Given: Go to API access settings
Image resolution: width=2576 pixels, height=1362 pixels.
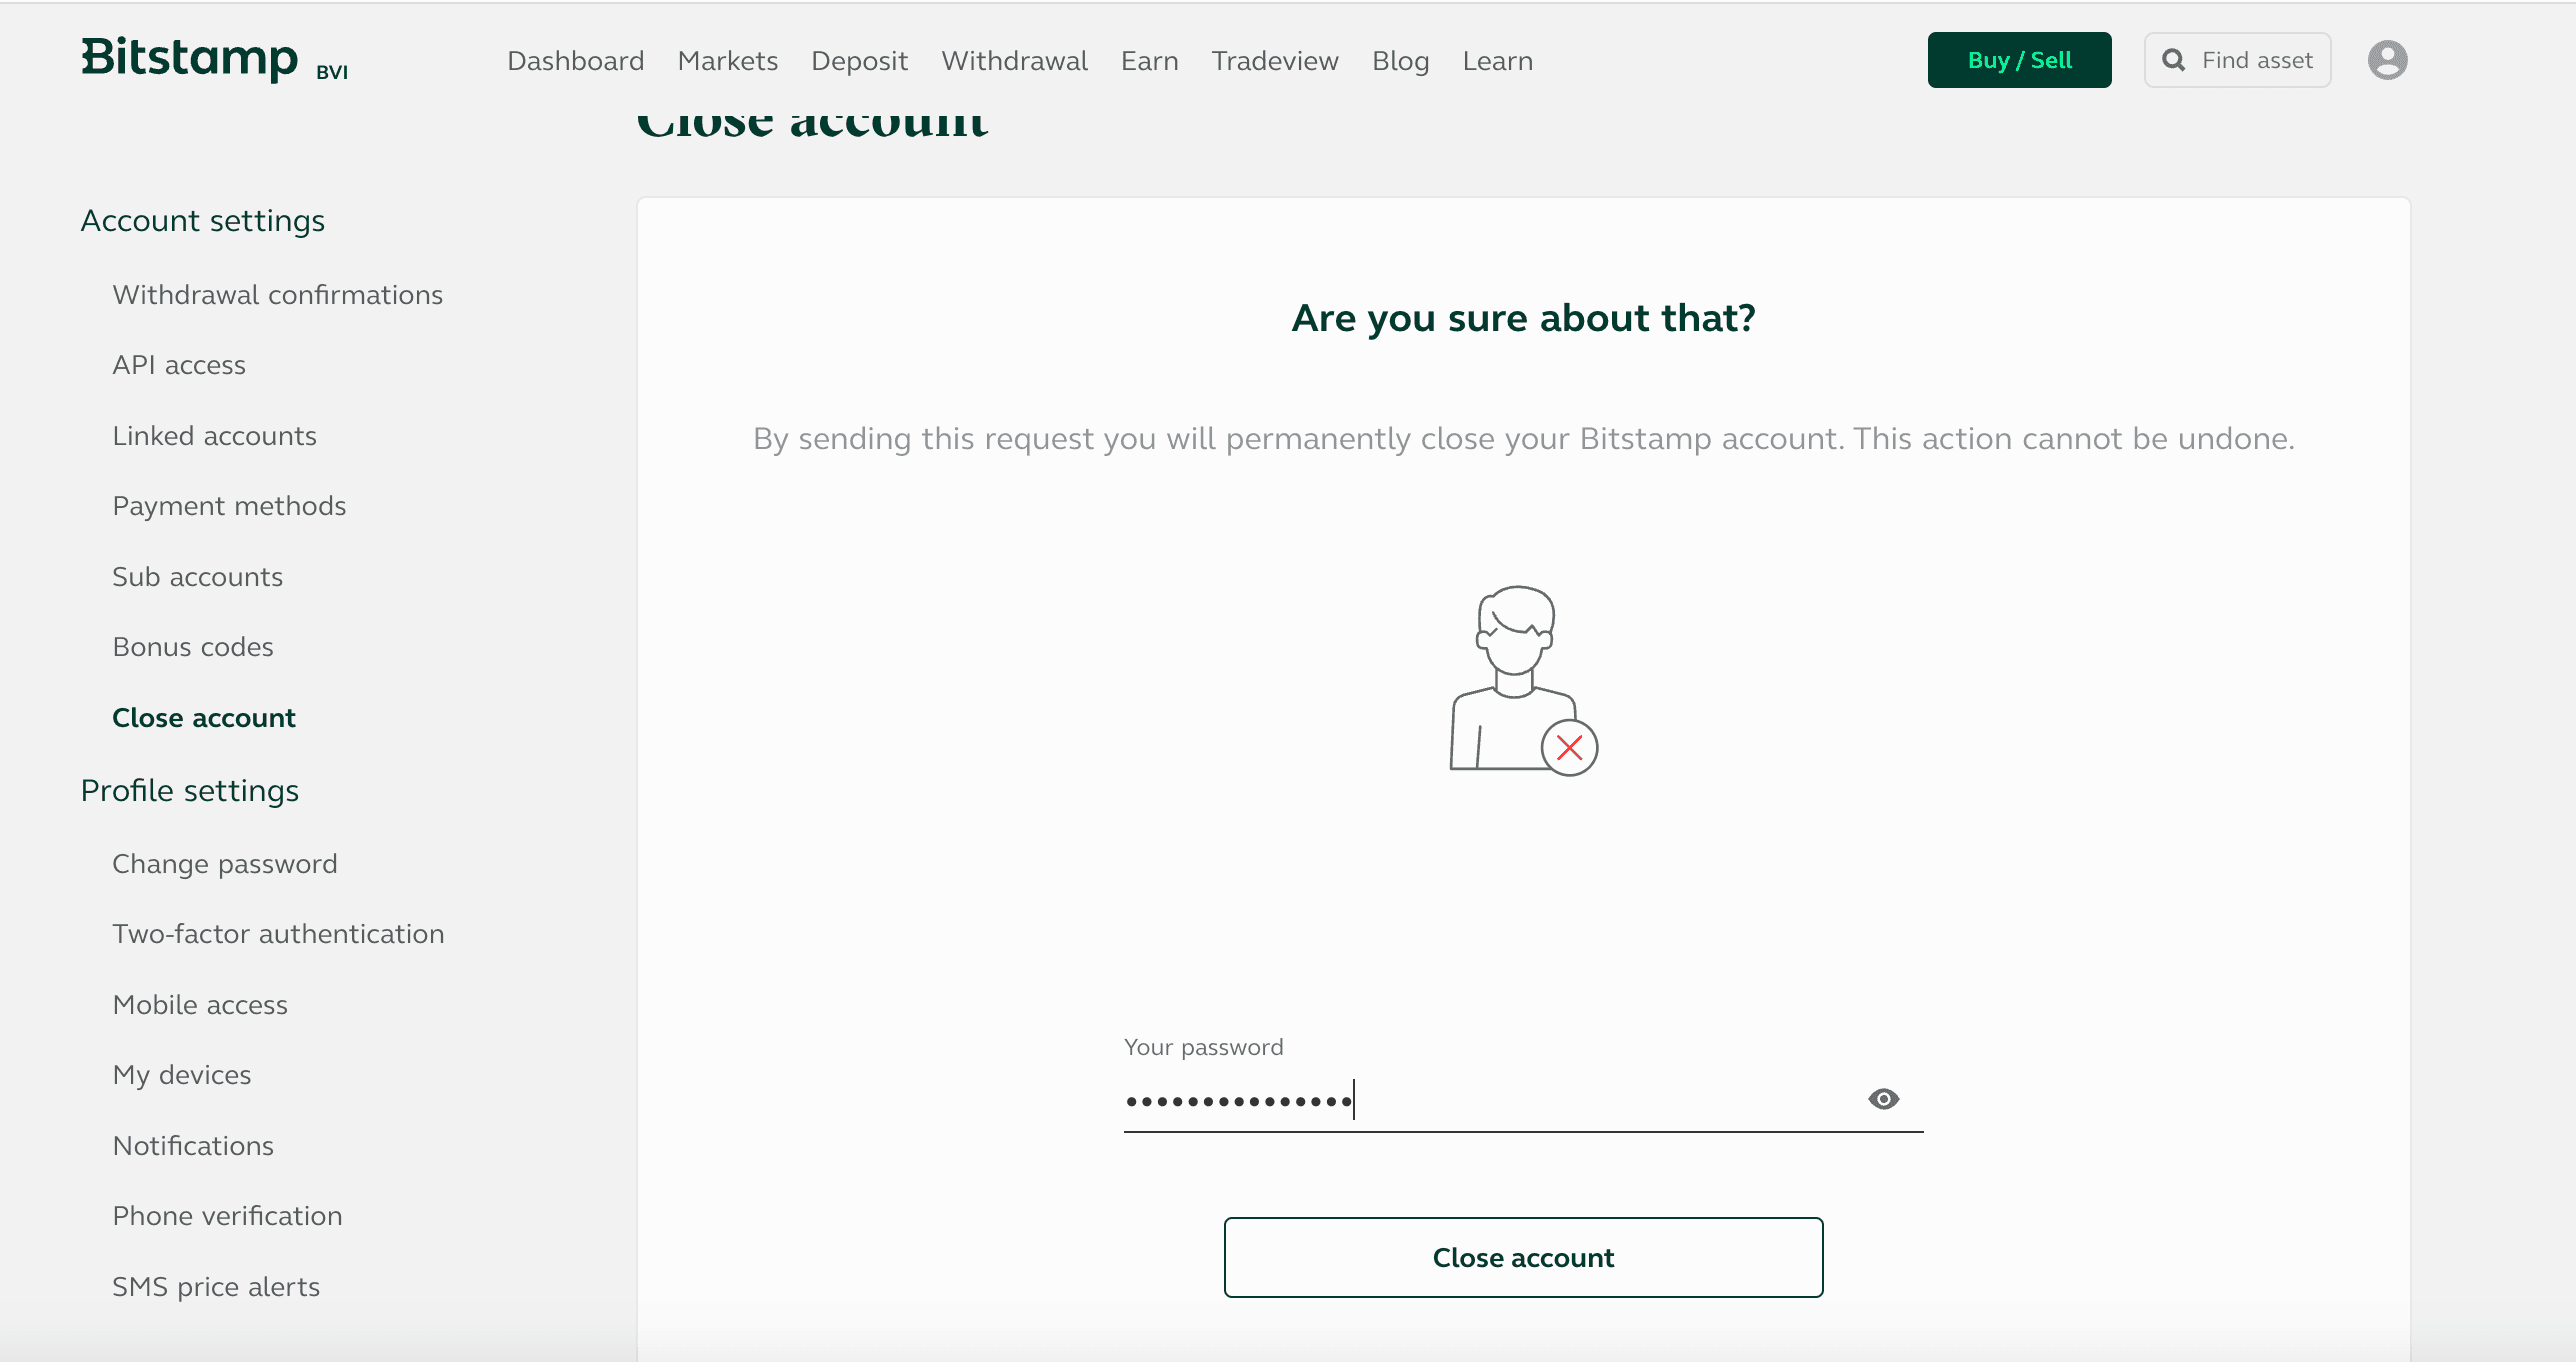Looking at the screenshot, I should pos(179,365).
